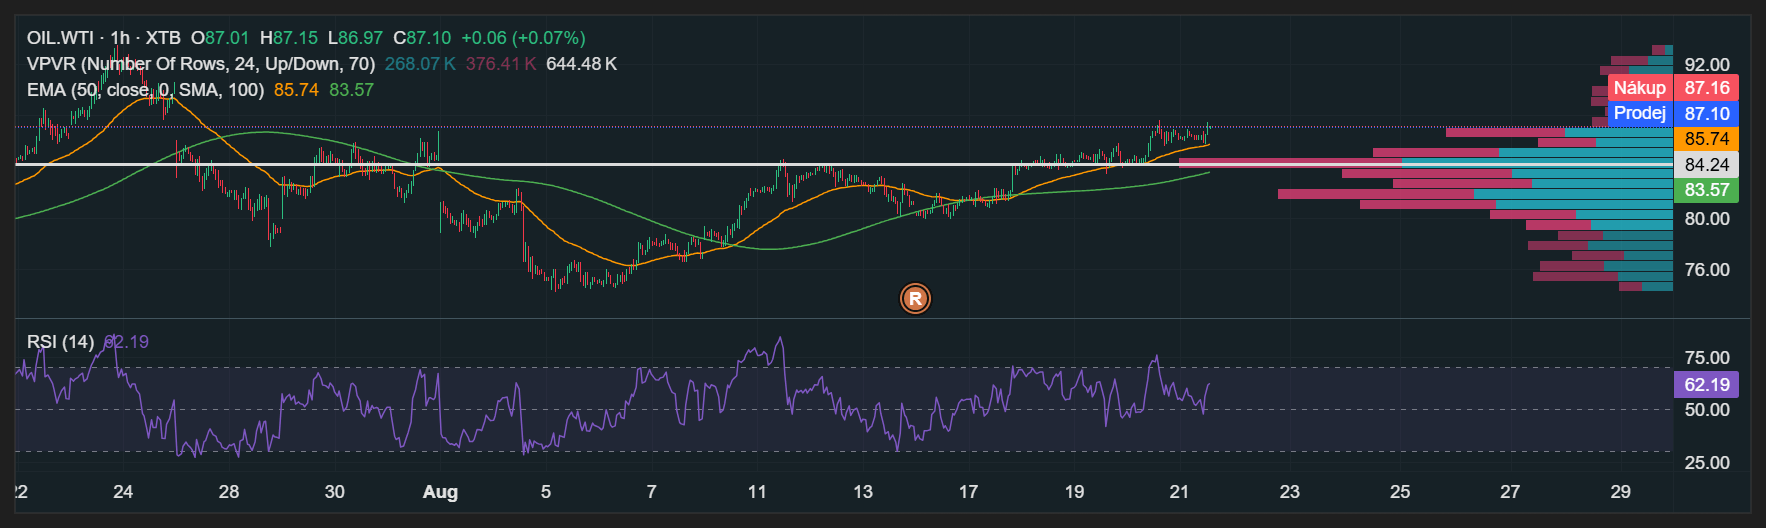Click the 1h timeframe in chart title
This screenshot has width=1766, height=528.
coord(120,38)
